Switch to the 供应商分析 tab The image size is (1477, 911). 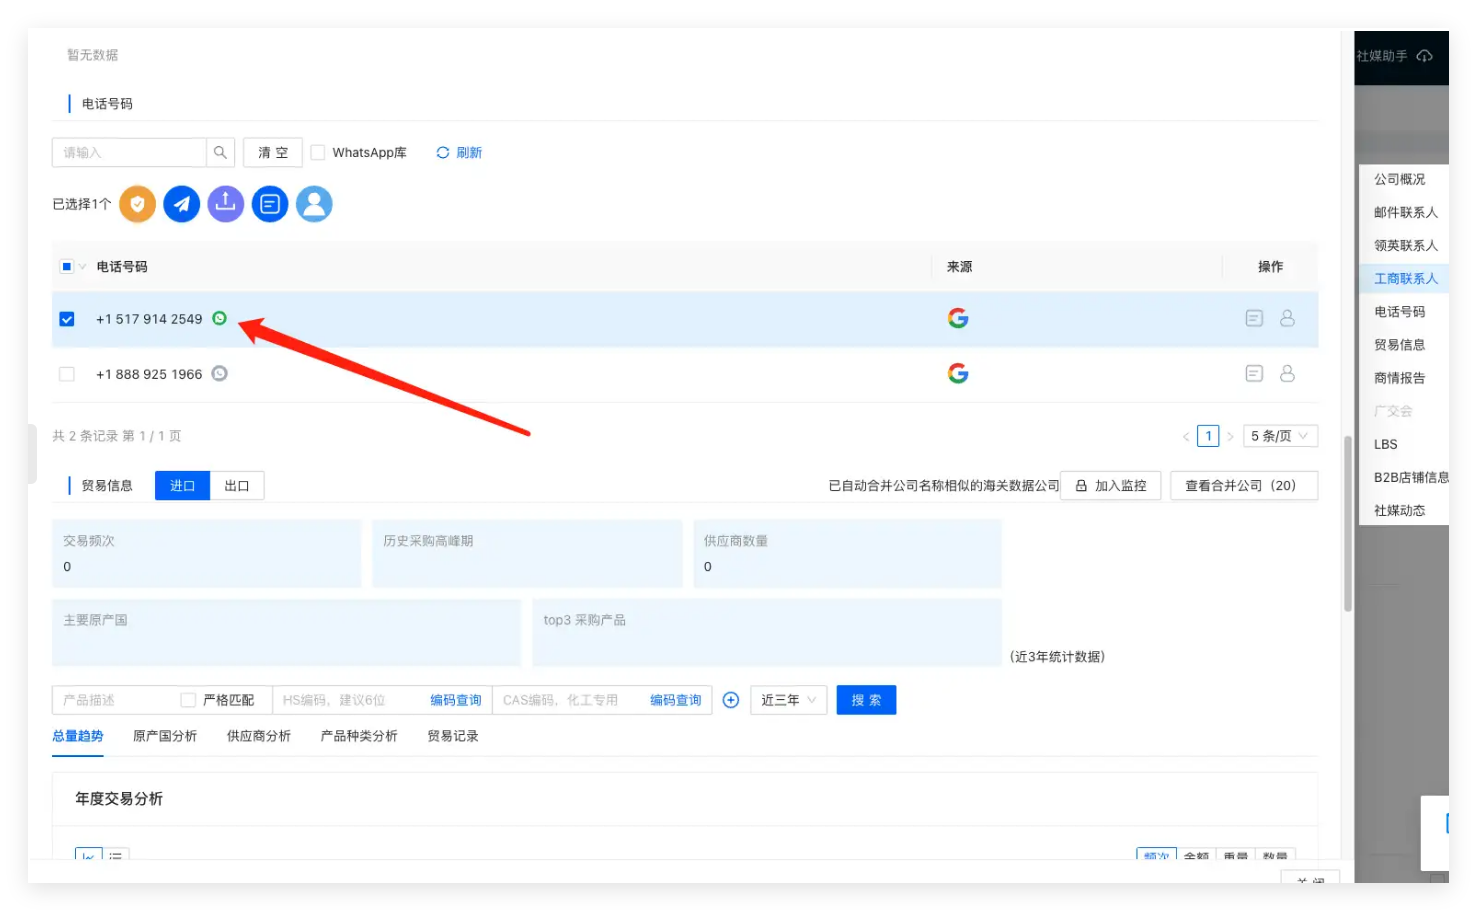point(259,736)
